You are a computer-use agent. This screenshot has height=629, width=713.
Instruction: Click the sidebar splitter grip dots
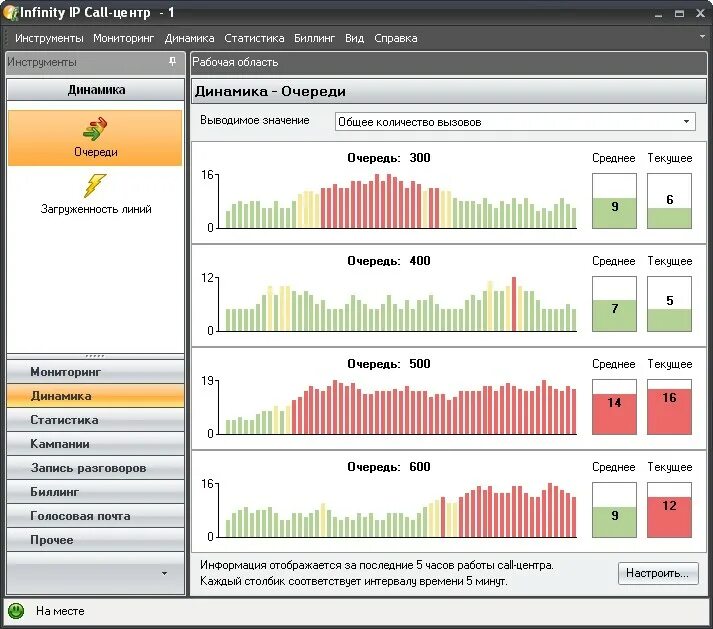point(95,356)
